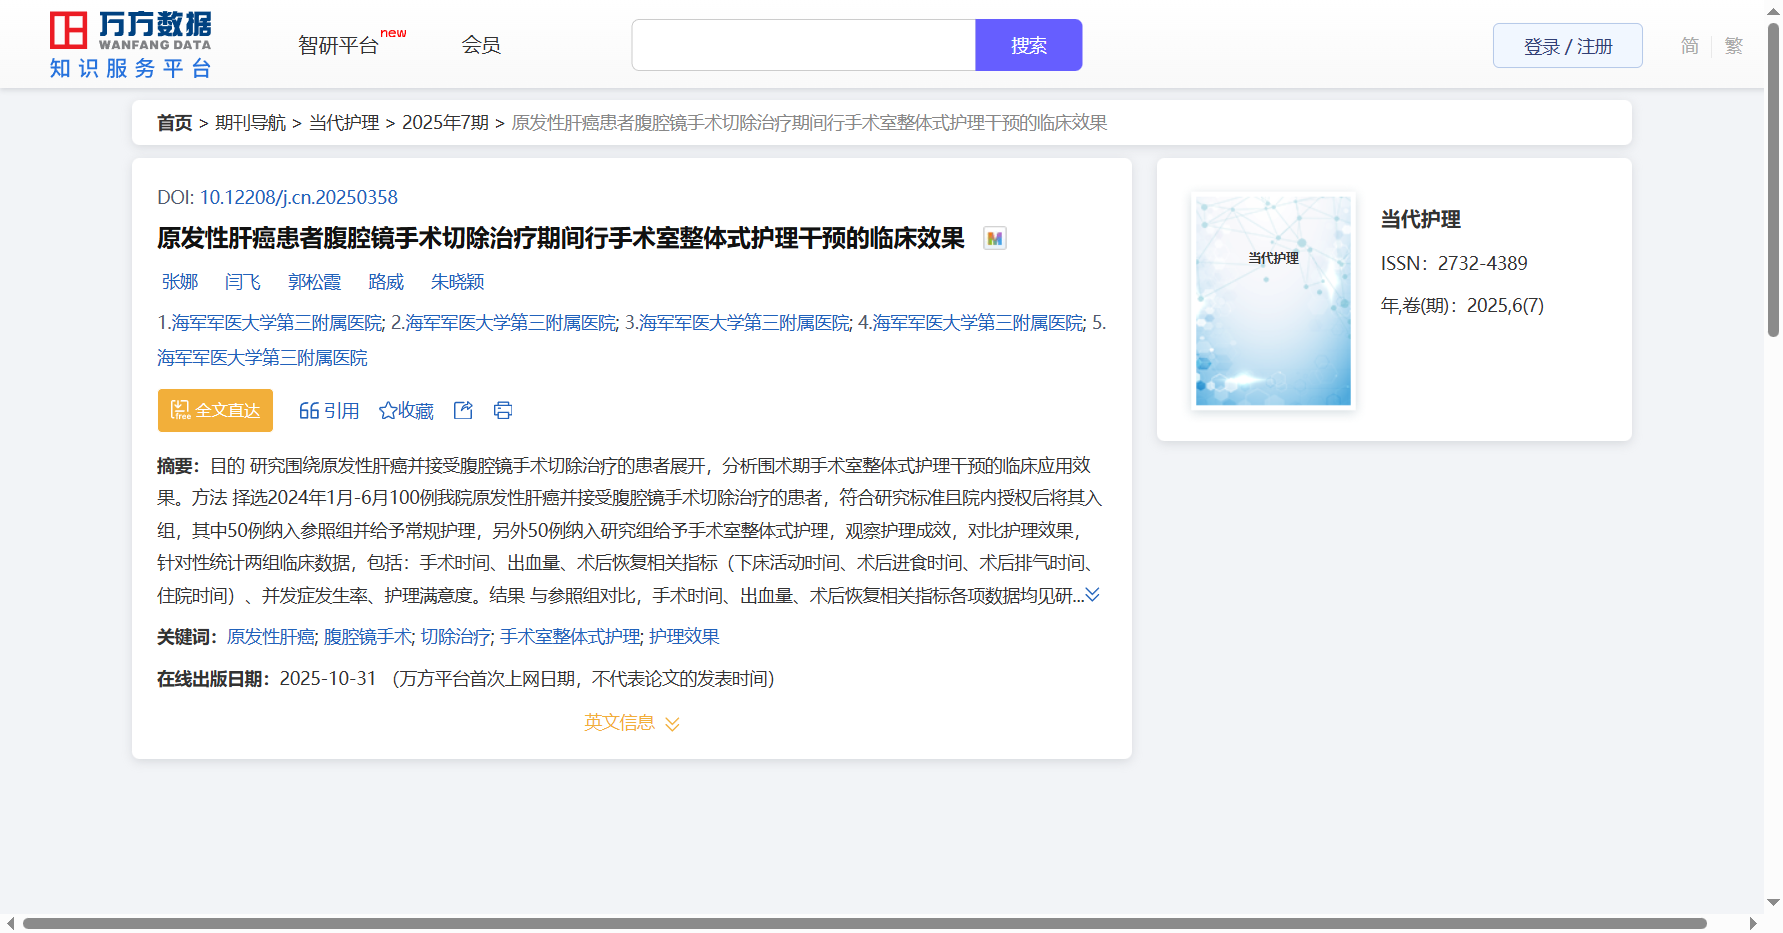Open full text via 全文直达 button

pos(215,410)
